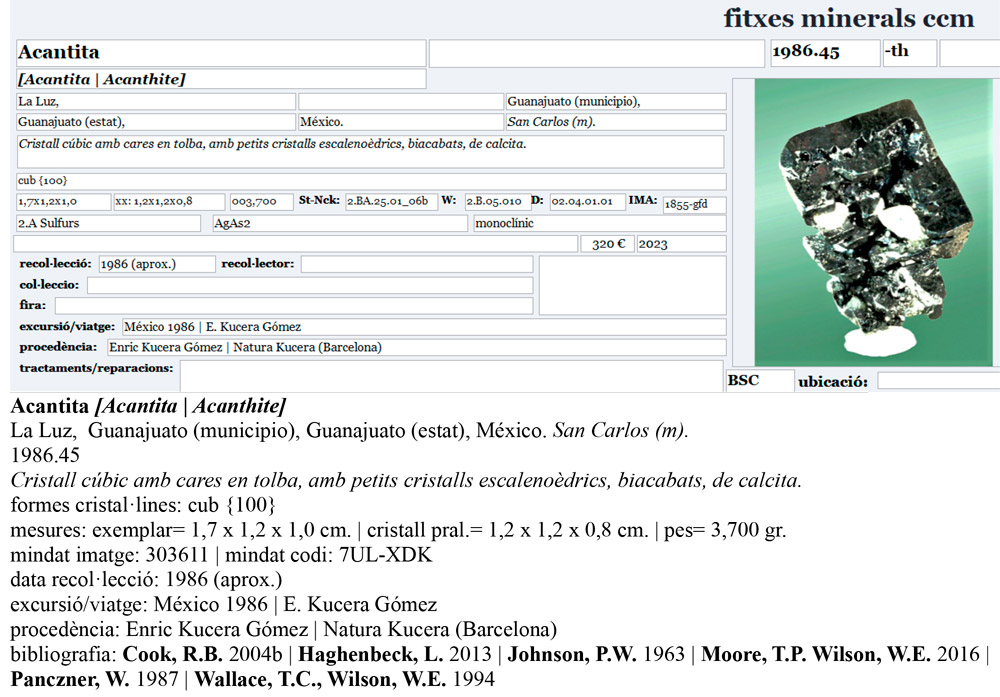The height and width of the screenshot is (697, 1000).
Task: Click the acanthite specimen photo
Action: tap(865, 222)
